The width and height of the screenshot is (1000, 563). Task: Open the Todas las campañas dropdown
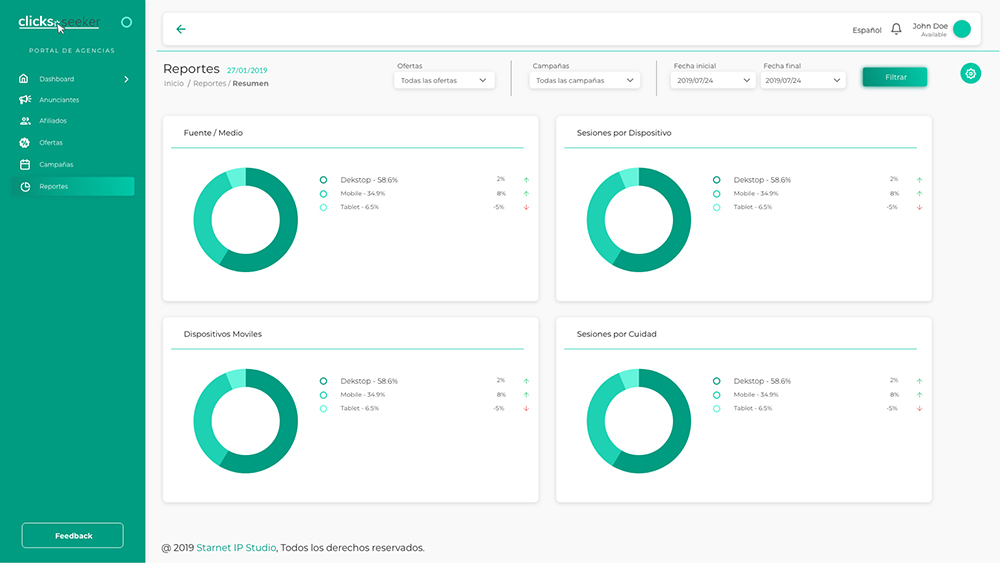(585, 80)
